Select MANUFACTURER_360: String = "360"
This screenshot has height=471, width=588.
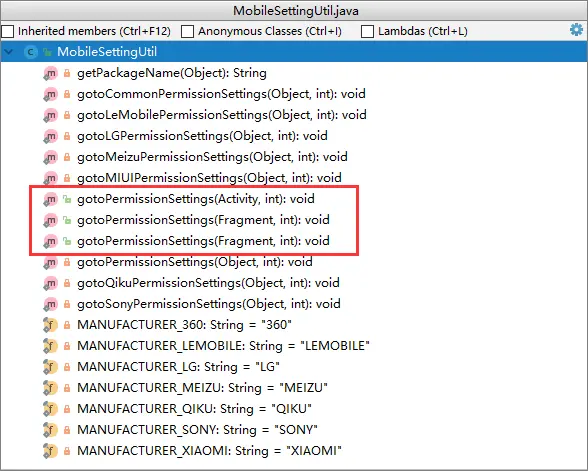(184, 325)
